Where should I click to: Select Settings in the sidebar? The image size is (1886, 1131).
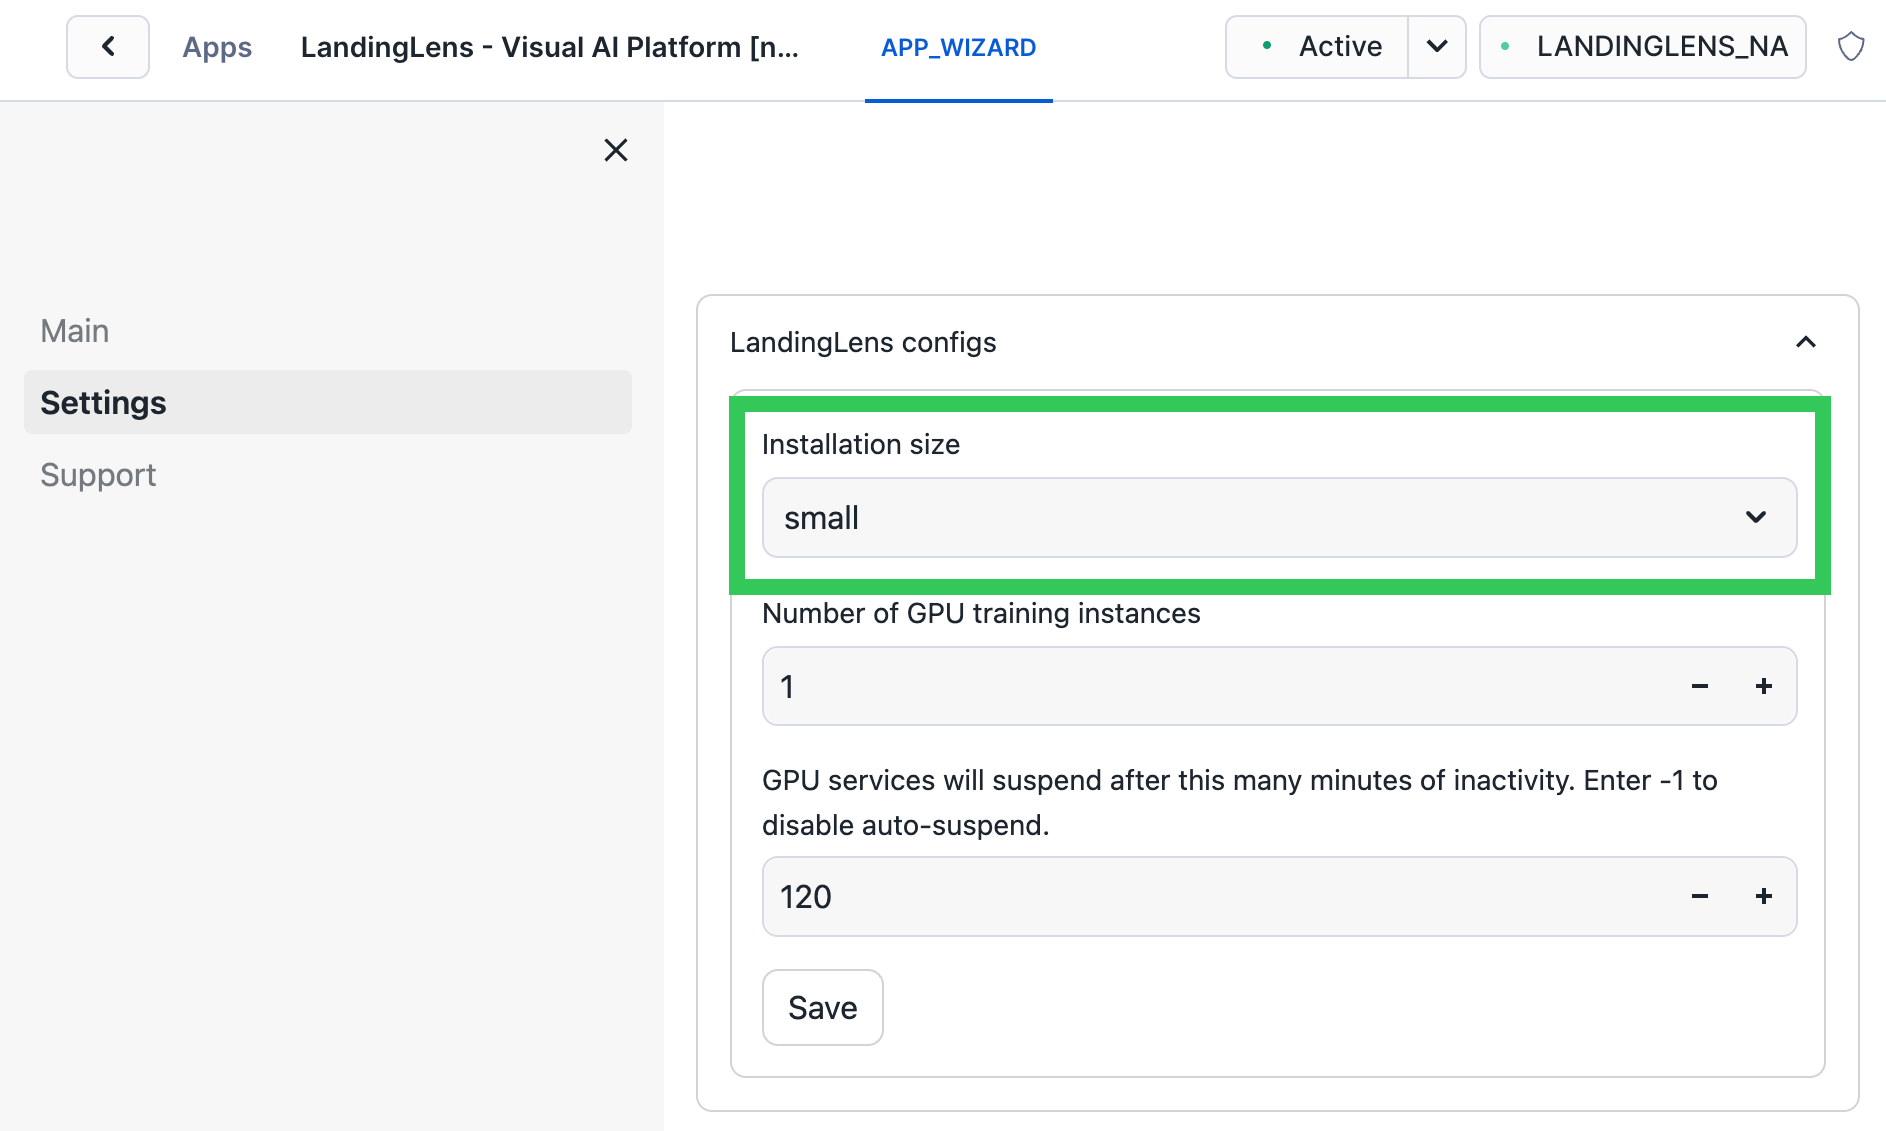pyautogui.click(x=328, y=402)
